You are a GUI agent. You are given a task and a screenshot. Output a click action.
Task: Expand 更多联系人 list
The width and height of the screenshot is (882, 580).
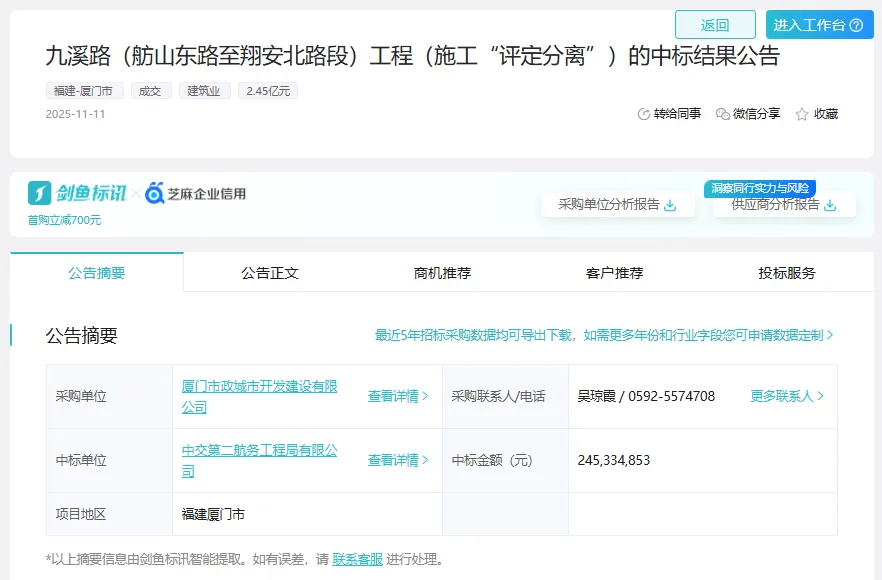click(787, 396)
